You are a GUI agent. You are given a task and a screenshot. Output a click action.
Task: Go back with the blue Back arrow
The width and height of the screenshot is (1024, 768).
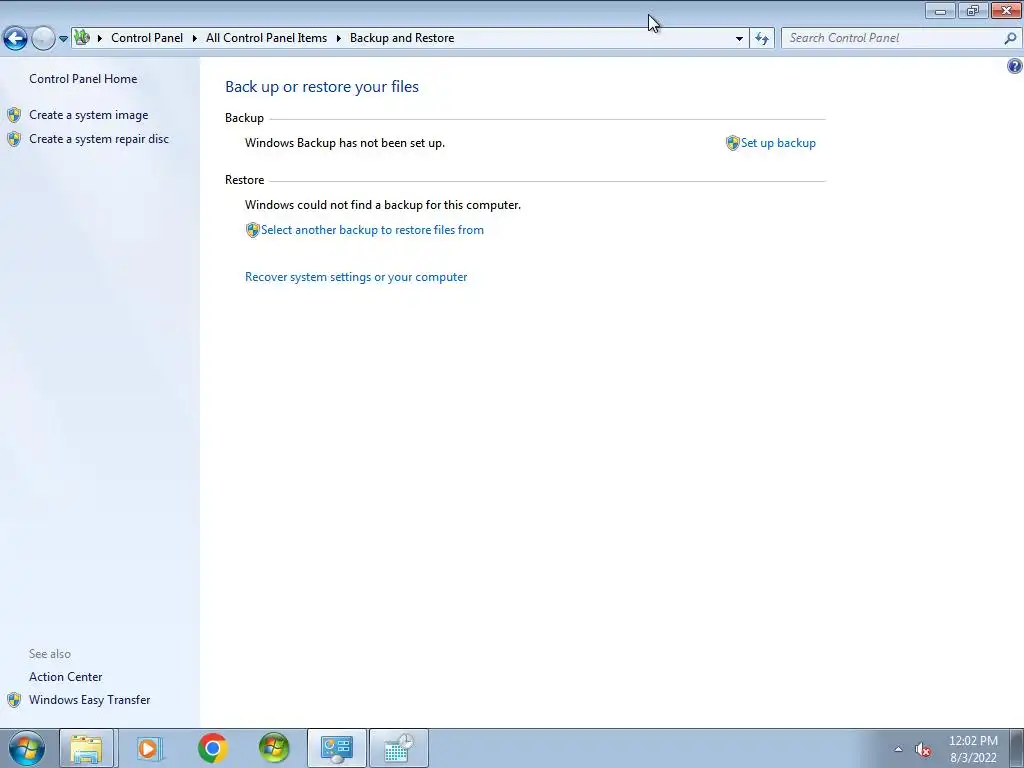click(x=15, y=38)
